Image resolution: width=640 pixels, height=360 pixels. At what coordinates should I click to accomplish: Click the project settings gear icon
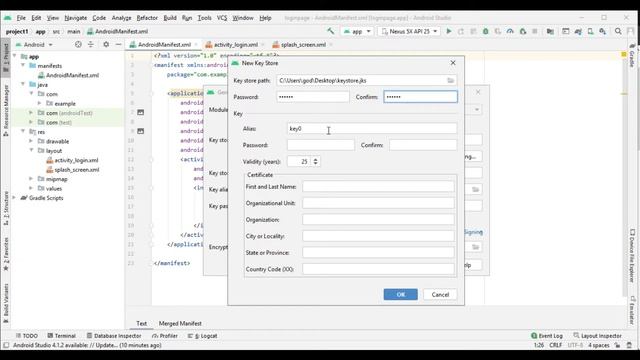tap(106, 44)
